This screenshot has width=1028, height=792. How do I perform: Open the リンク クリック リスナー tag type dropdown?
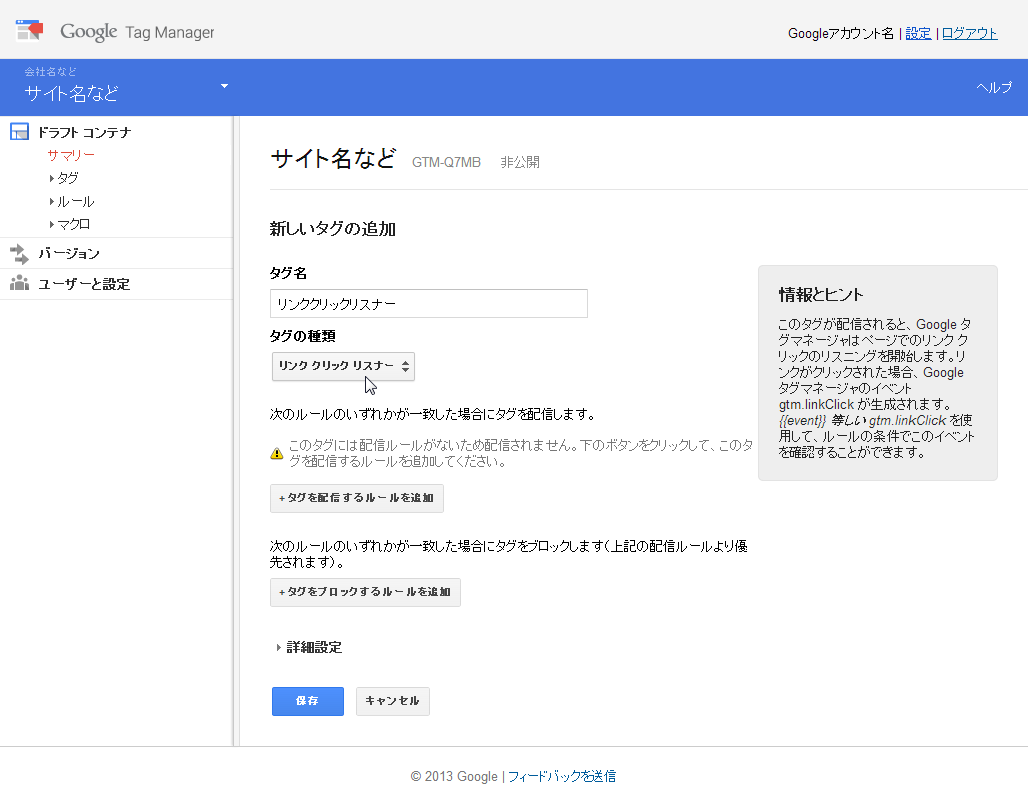coord(343,367)
